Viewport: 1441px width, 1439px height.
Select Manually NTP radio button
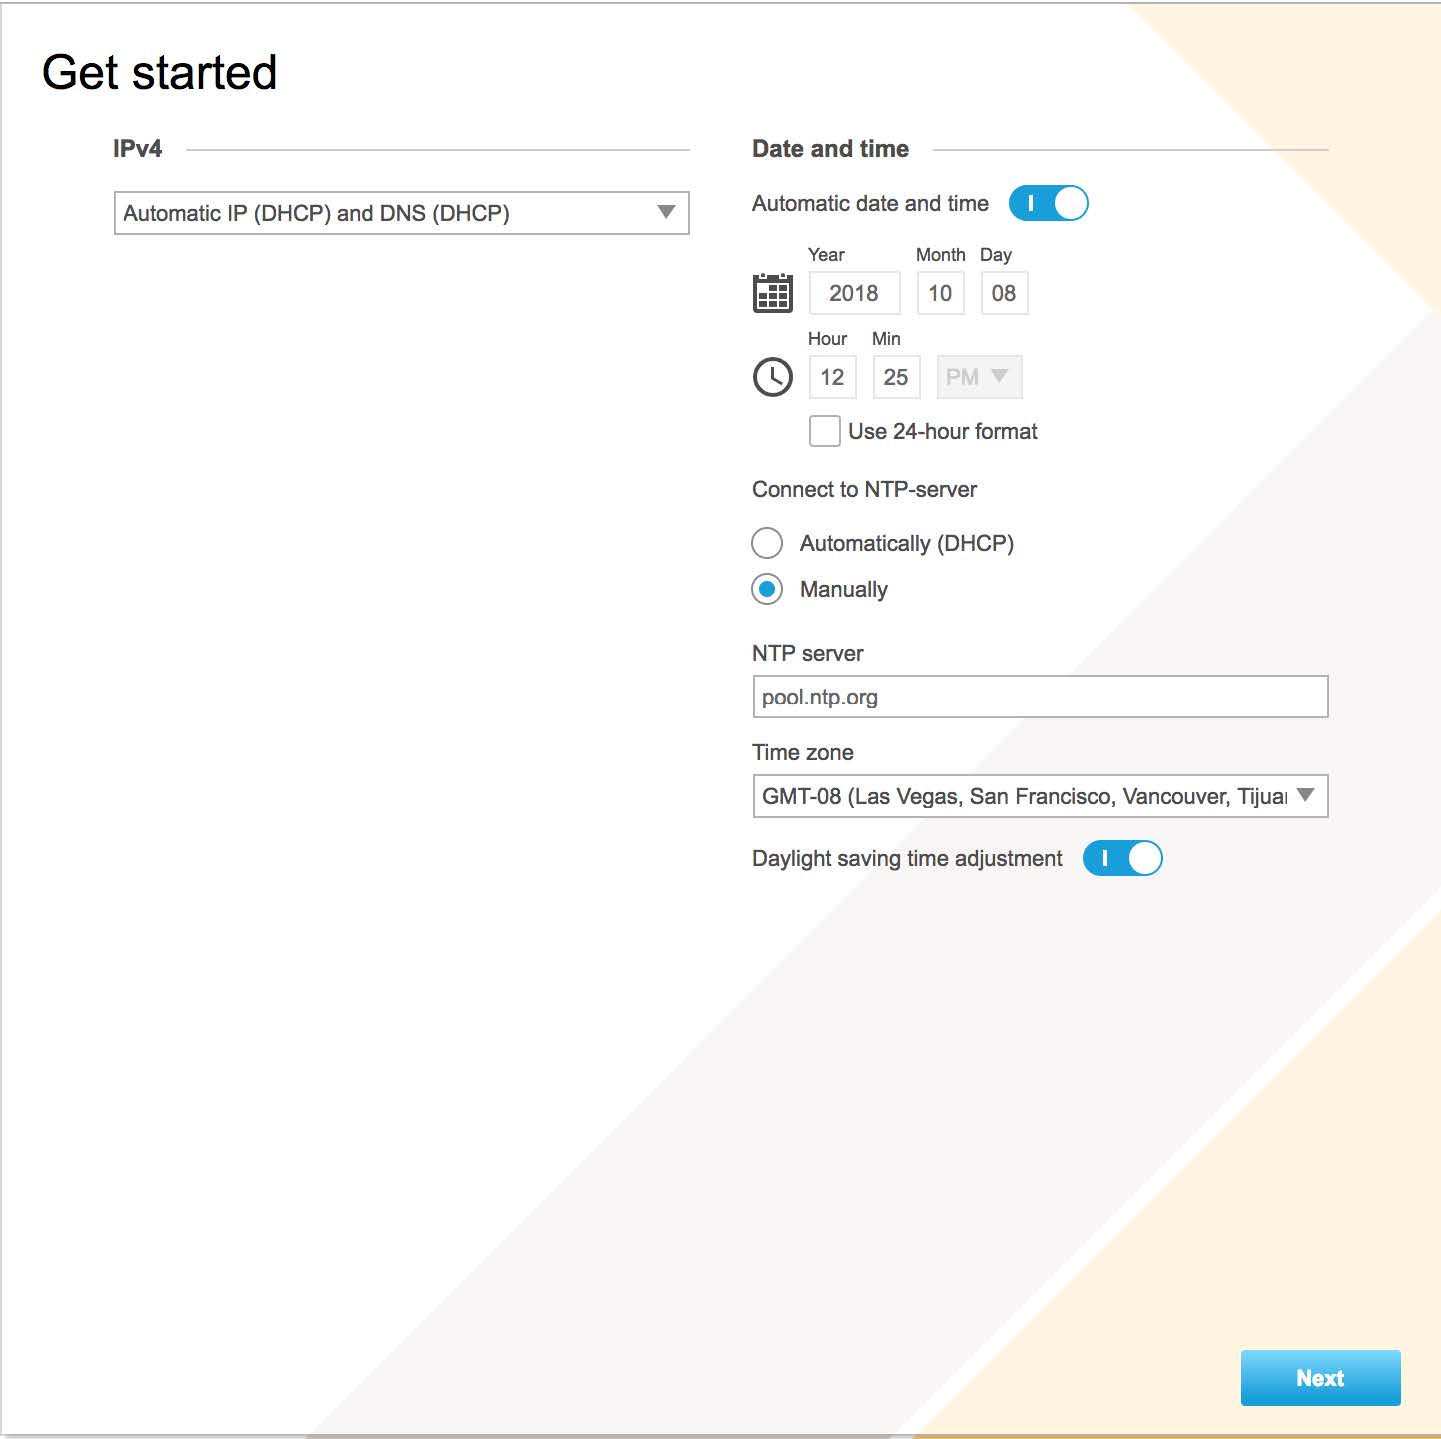coord(767,589)
